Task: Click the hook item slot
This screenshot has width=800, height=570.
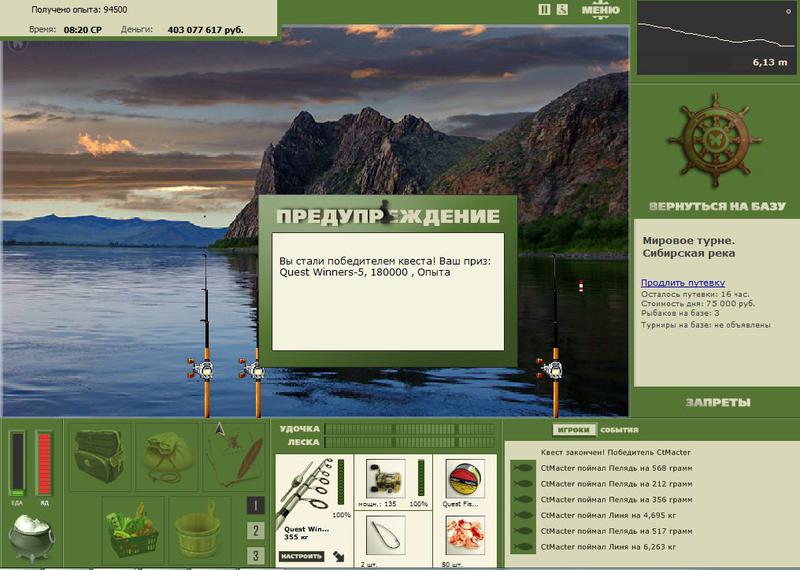Action: 386,535
